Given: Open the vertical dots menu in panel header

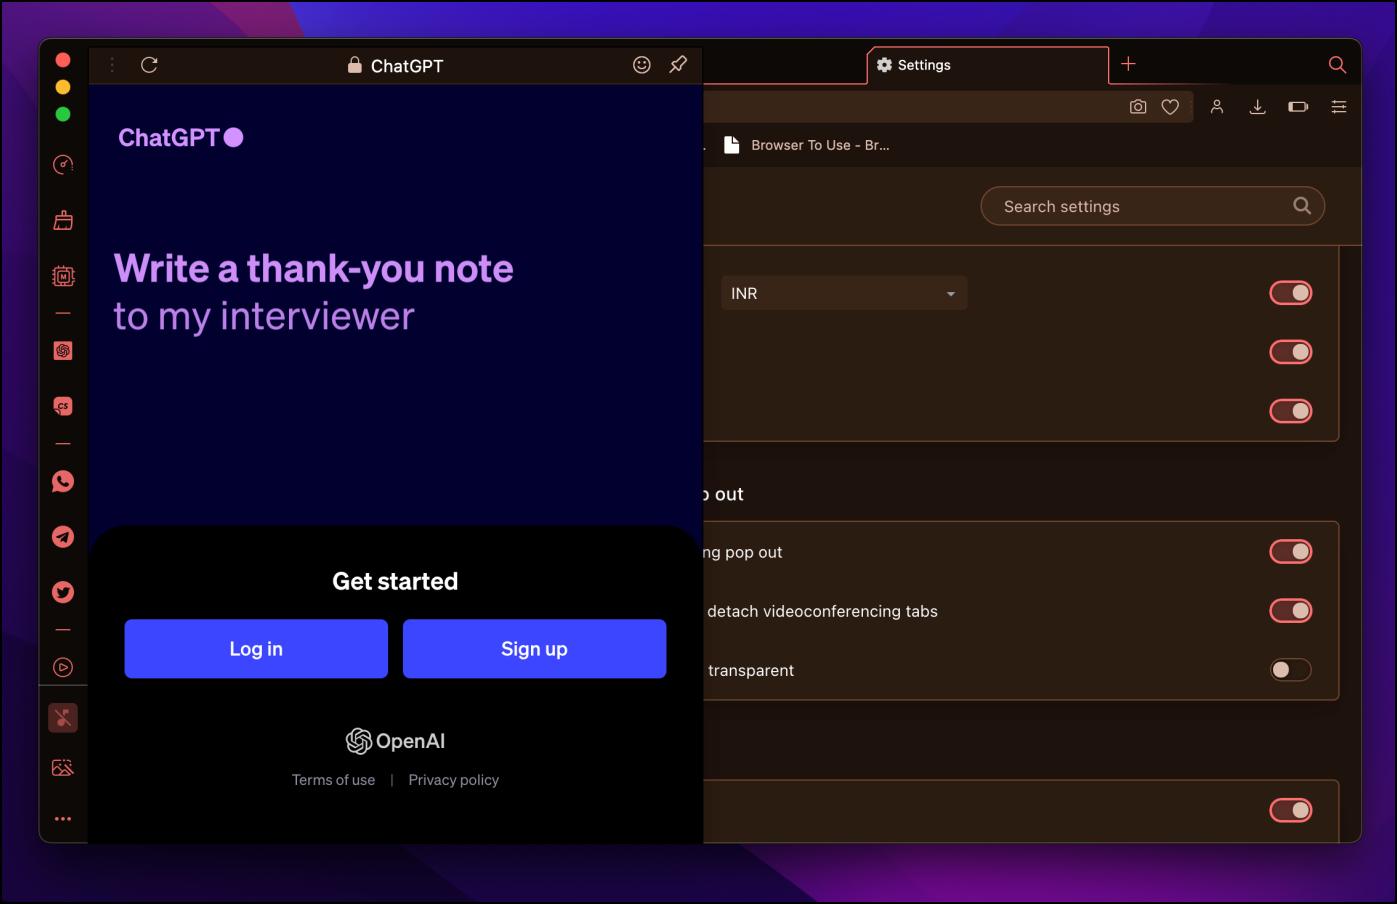Looking at the screenshot, I should (112, 65).
